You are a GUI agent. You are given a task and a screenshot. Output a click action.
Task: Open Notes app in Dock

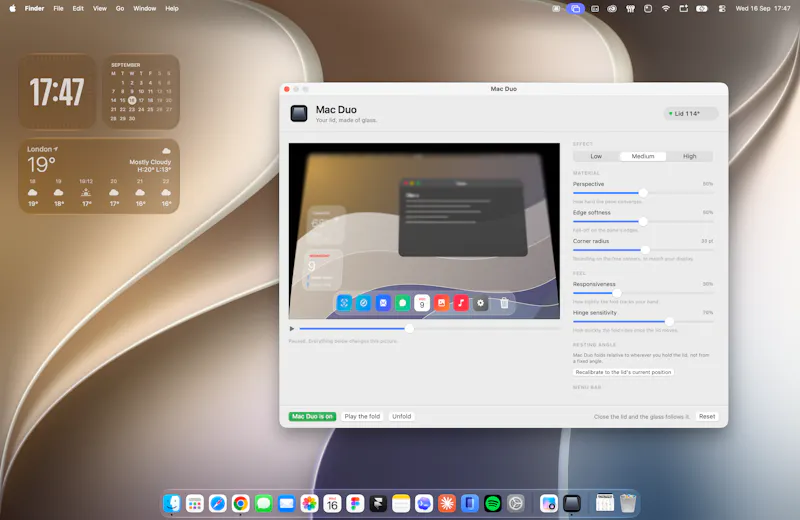401,504
